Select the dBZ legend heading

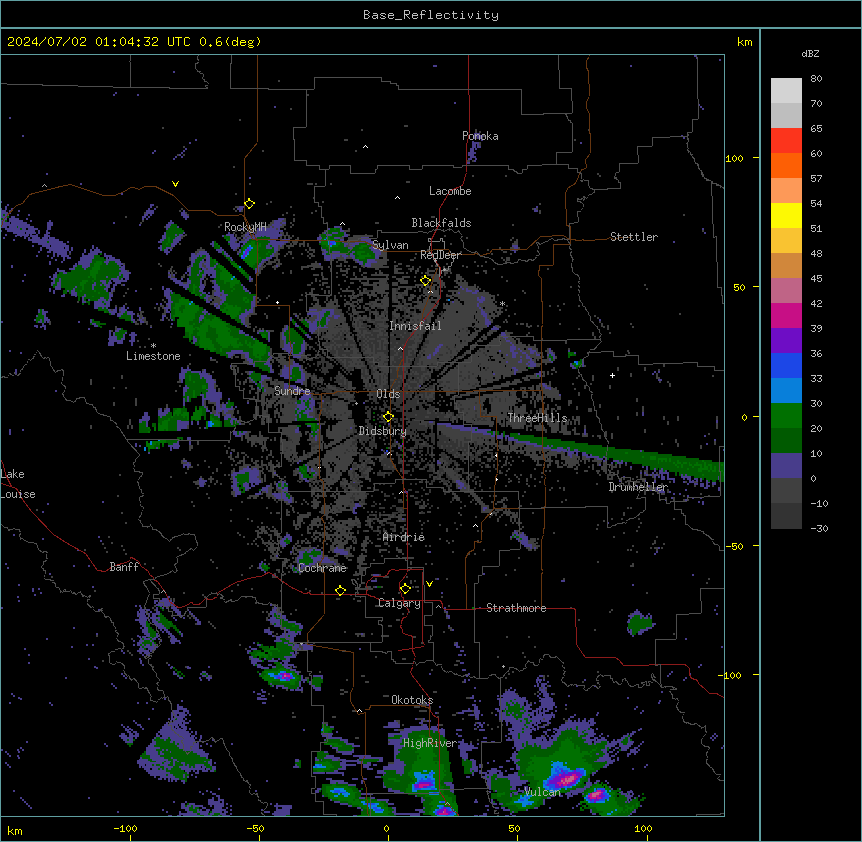[810, 54]
